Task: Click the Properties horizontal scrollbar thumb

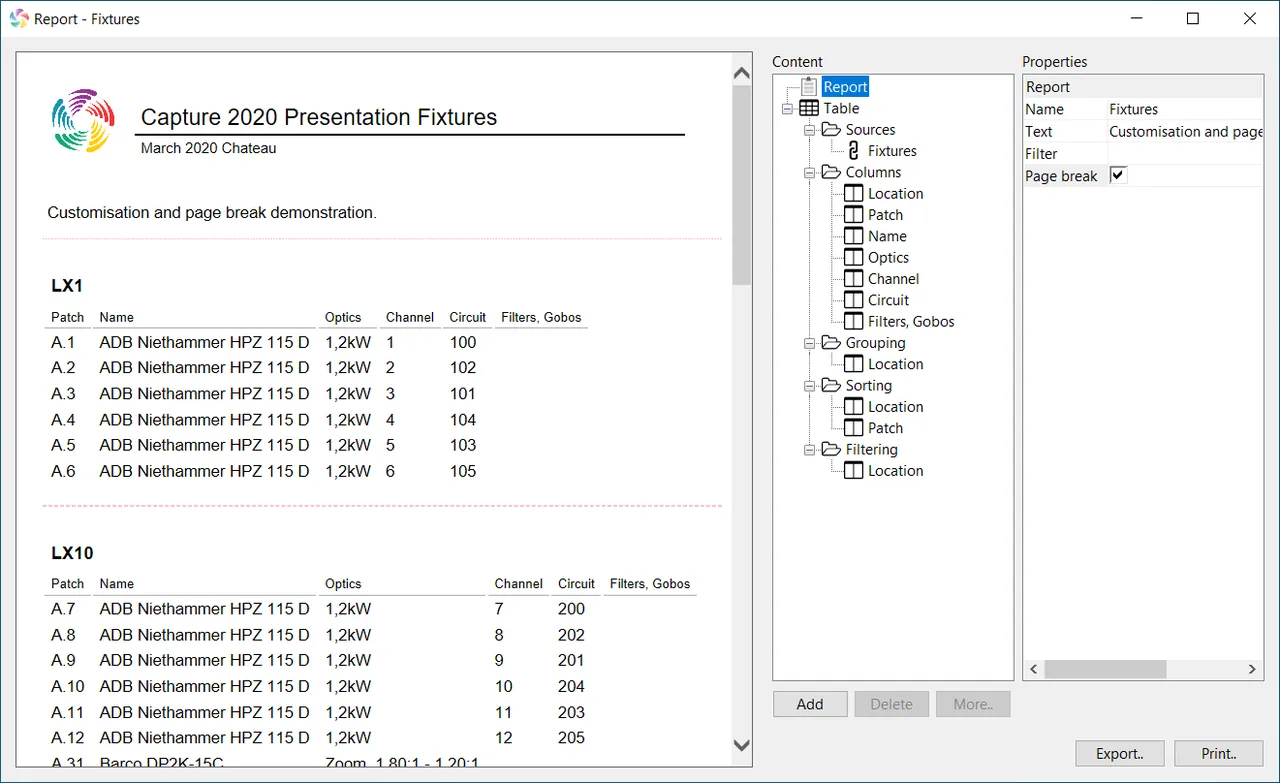Action: click(x=1106, y=669)
